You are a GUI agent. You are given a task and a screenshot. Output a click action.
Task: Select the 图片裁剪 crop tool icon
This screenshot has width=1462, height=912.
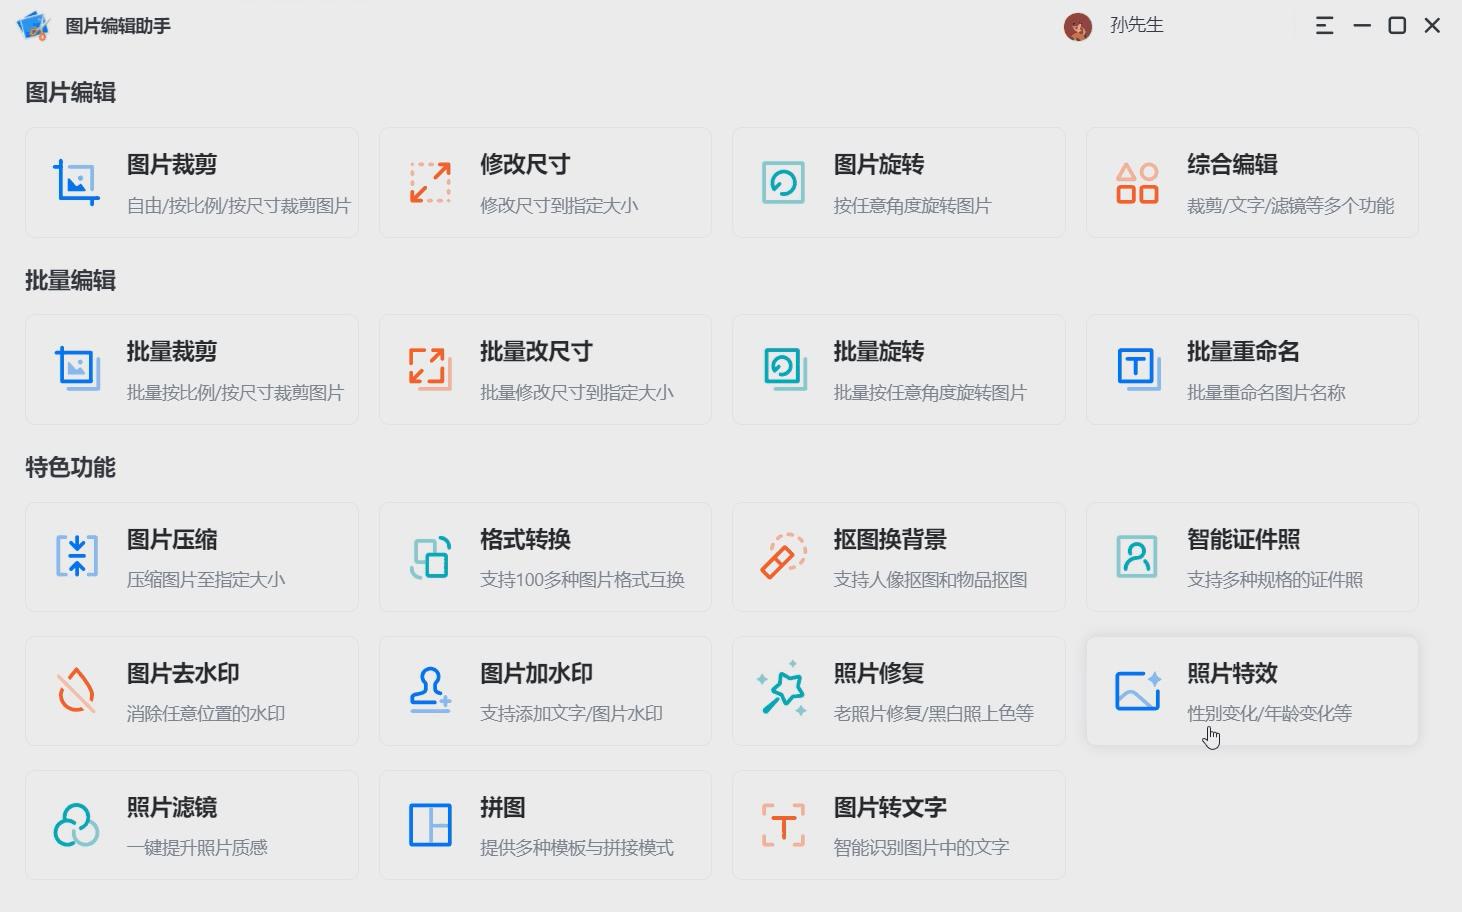click(x=76, y=182)
